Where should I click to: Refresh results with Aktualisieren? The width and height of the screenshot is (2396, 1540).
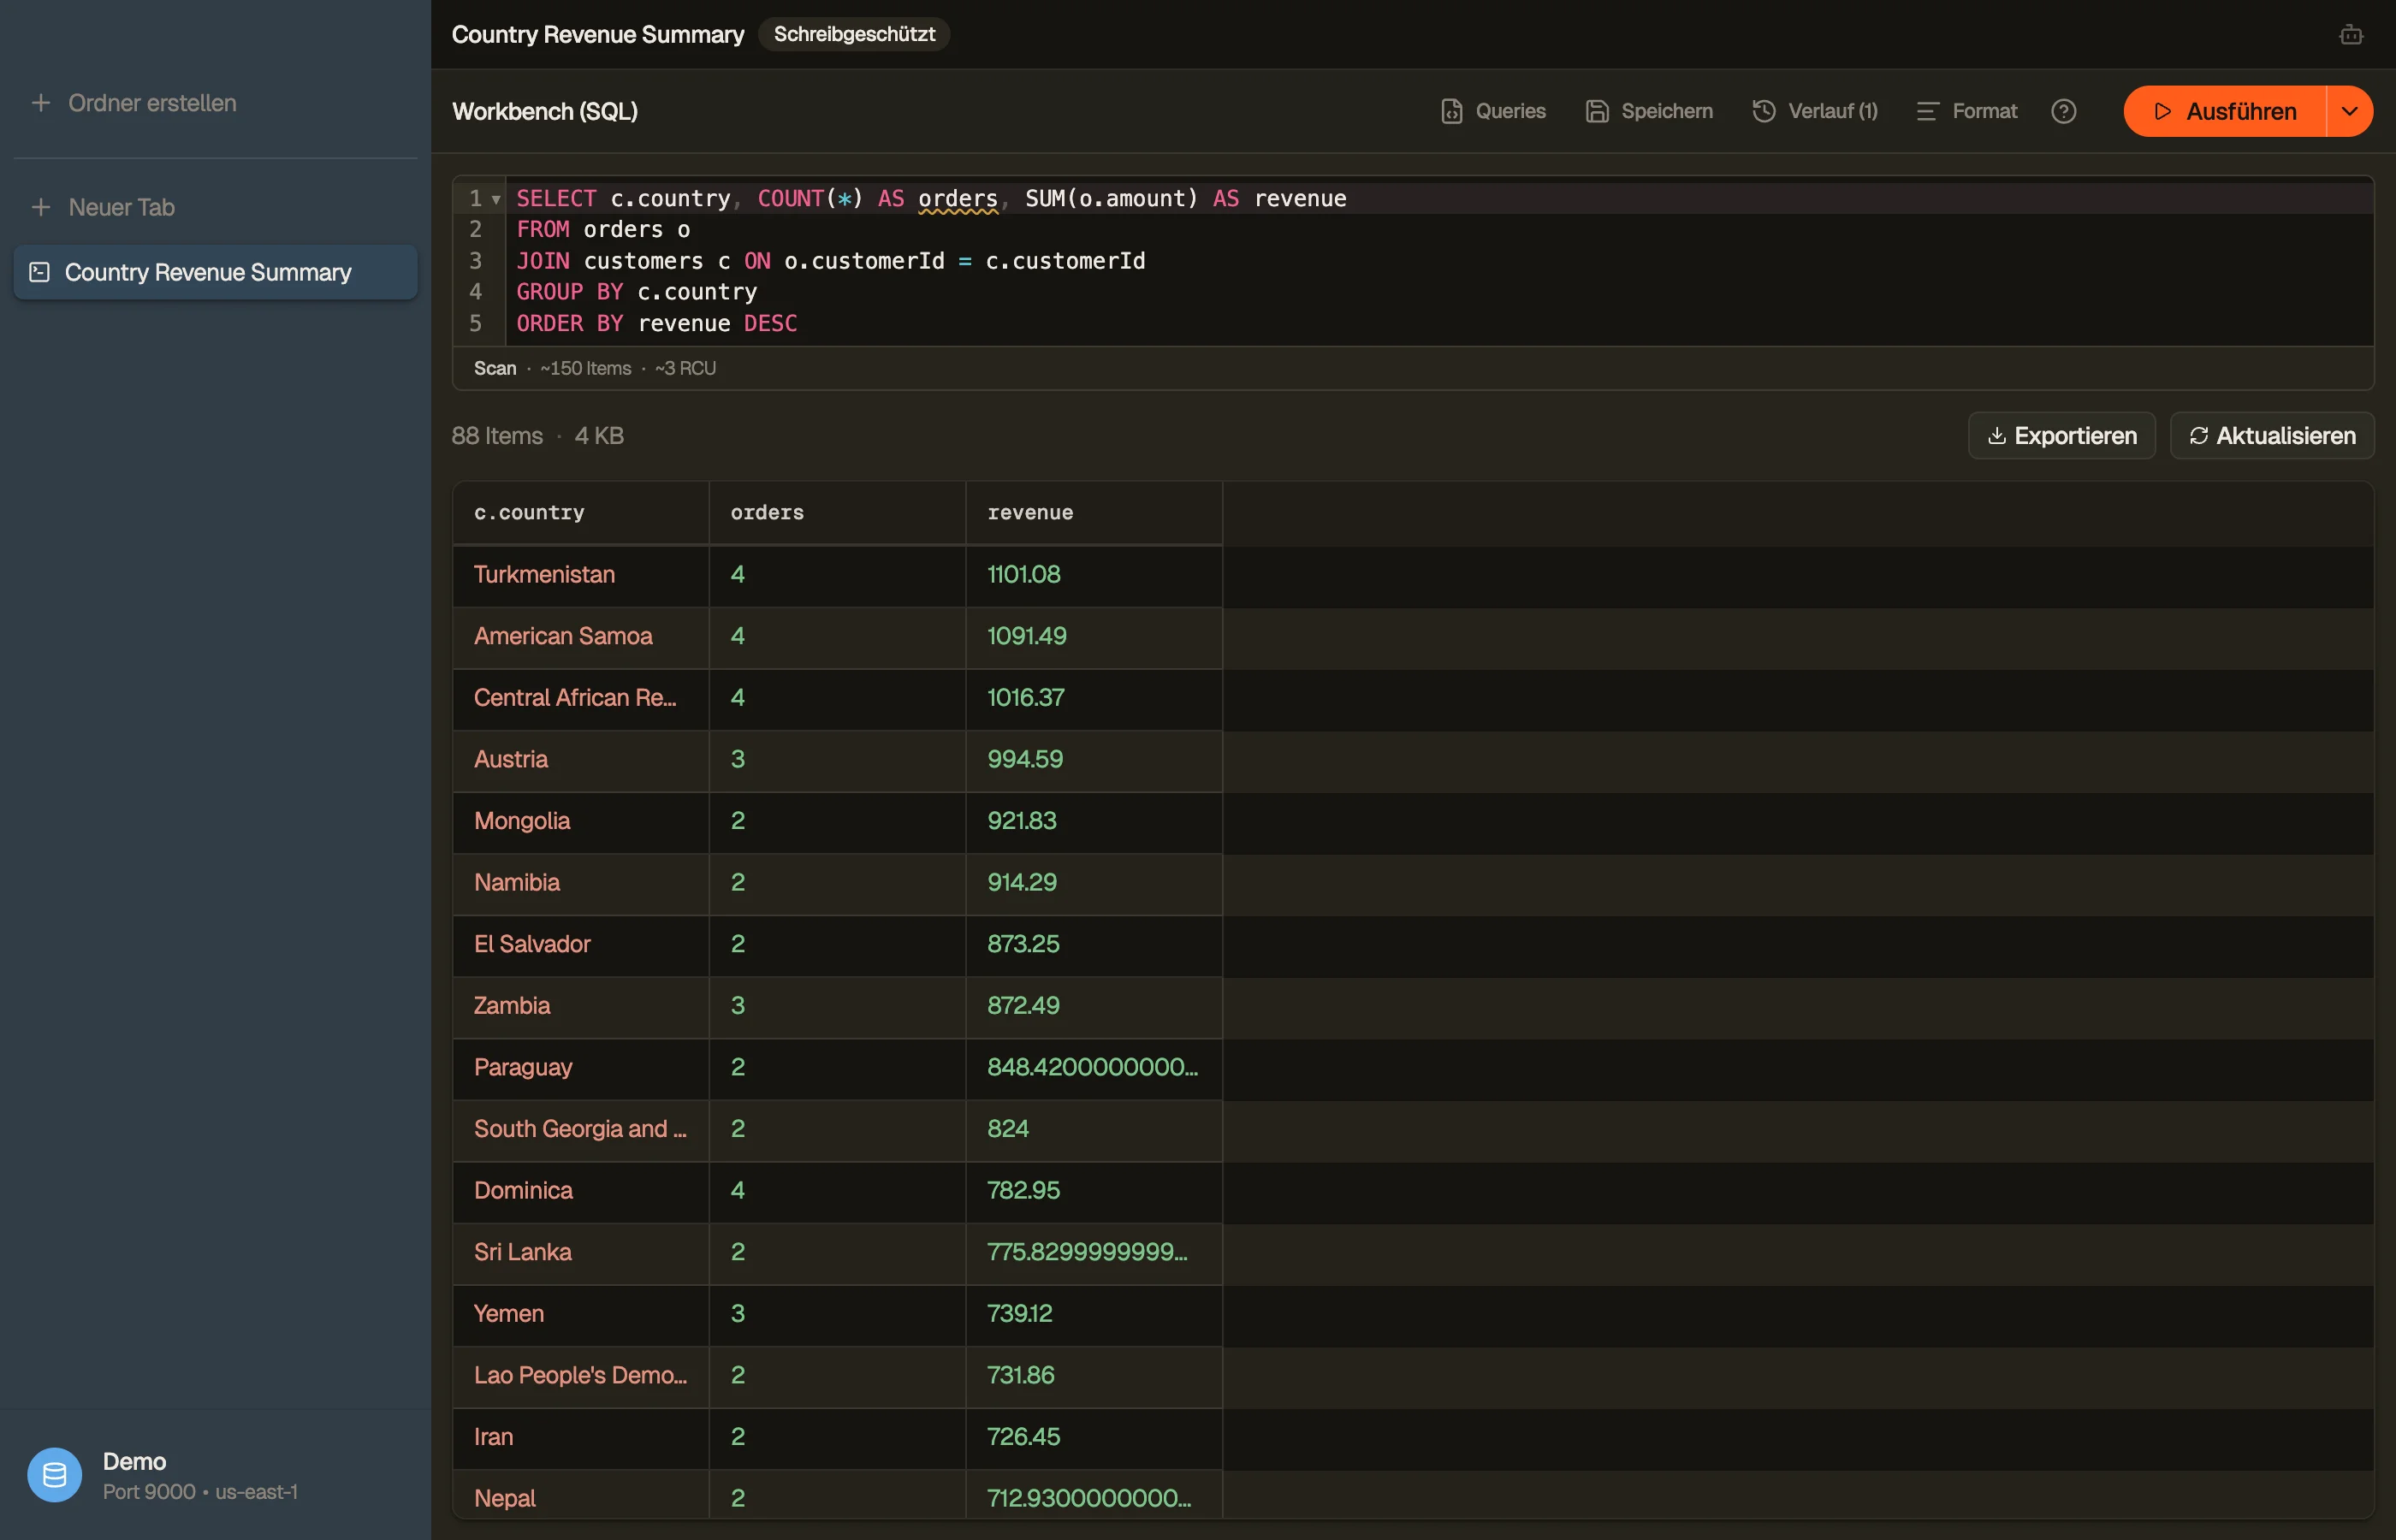(x=2272, y=436)
